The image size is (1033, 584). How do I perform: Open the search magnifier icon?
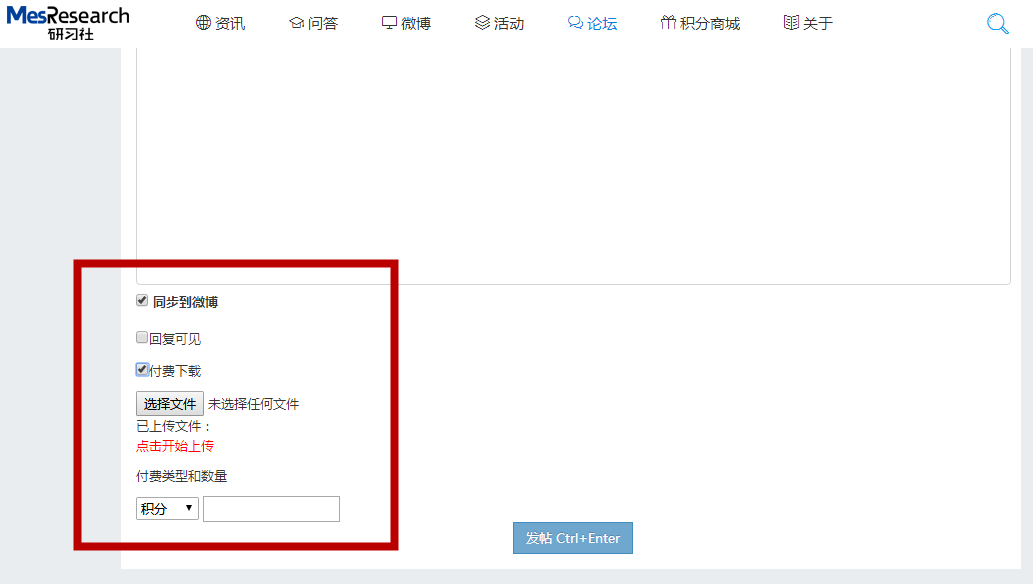coord(997,24)
